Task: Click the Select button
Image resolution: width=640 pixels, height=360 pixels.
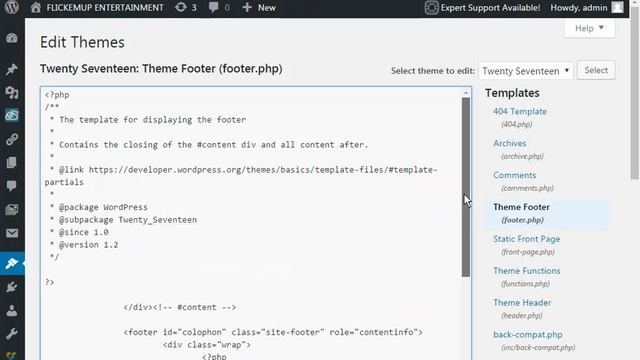Action: [596, 70]
